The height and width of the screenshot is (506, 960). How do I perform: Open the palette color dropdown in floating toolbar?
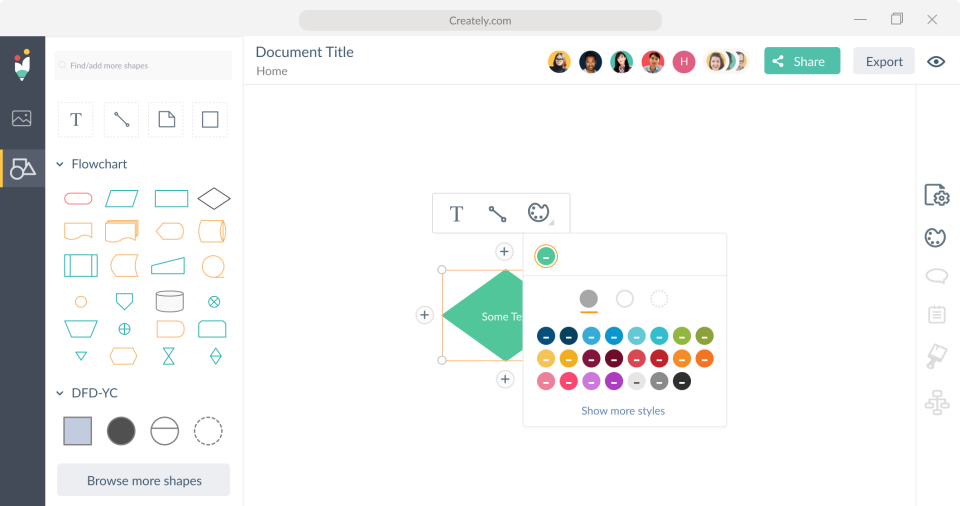click(539, 213)
